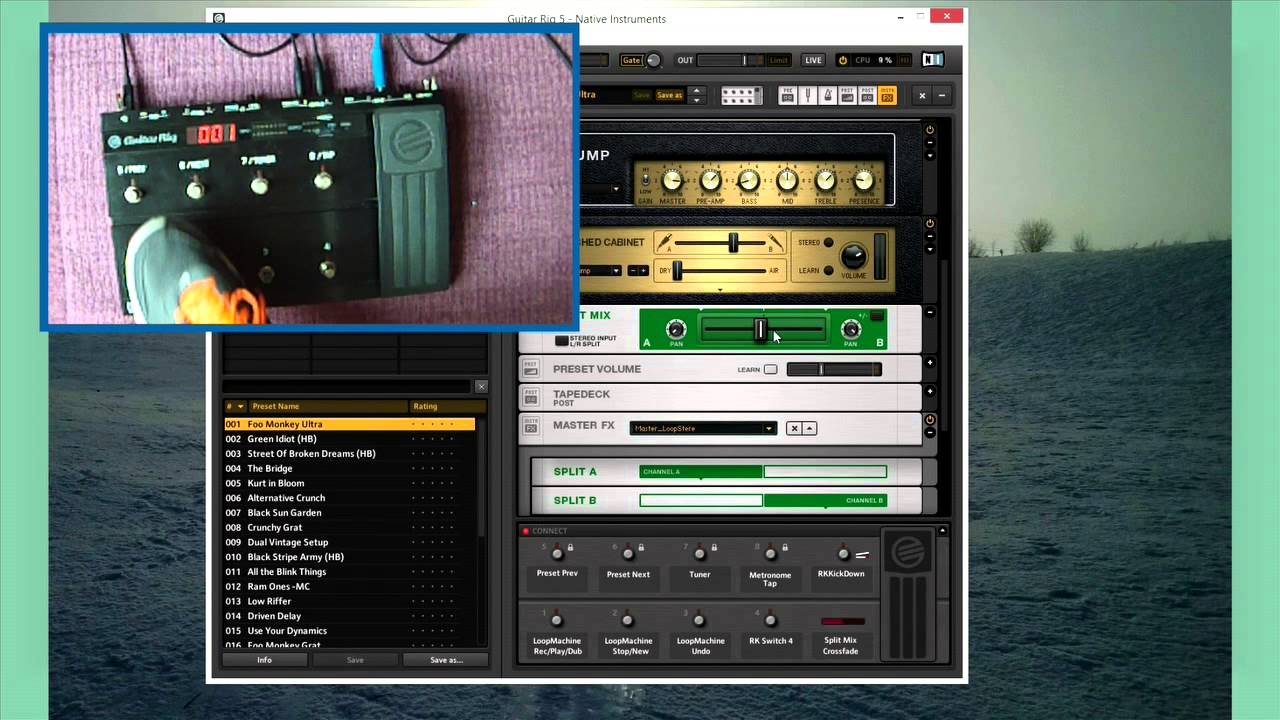The image size is (1280, 720).
Task: Click the RK Switch 4 footswitch
Action: tap(770, 621)
